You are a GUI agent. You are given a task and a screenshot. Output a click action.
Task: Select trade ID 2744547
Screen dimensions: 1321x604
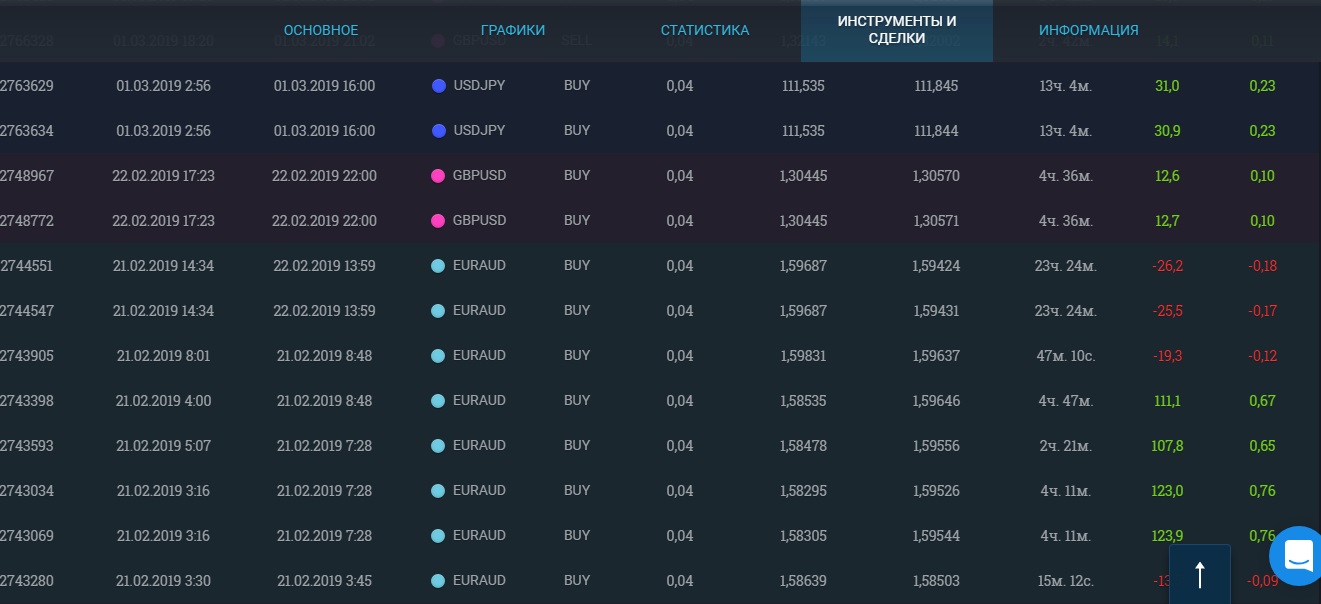(x=27, y=311)
